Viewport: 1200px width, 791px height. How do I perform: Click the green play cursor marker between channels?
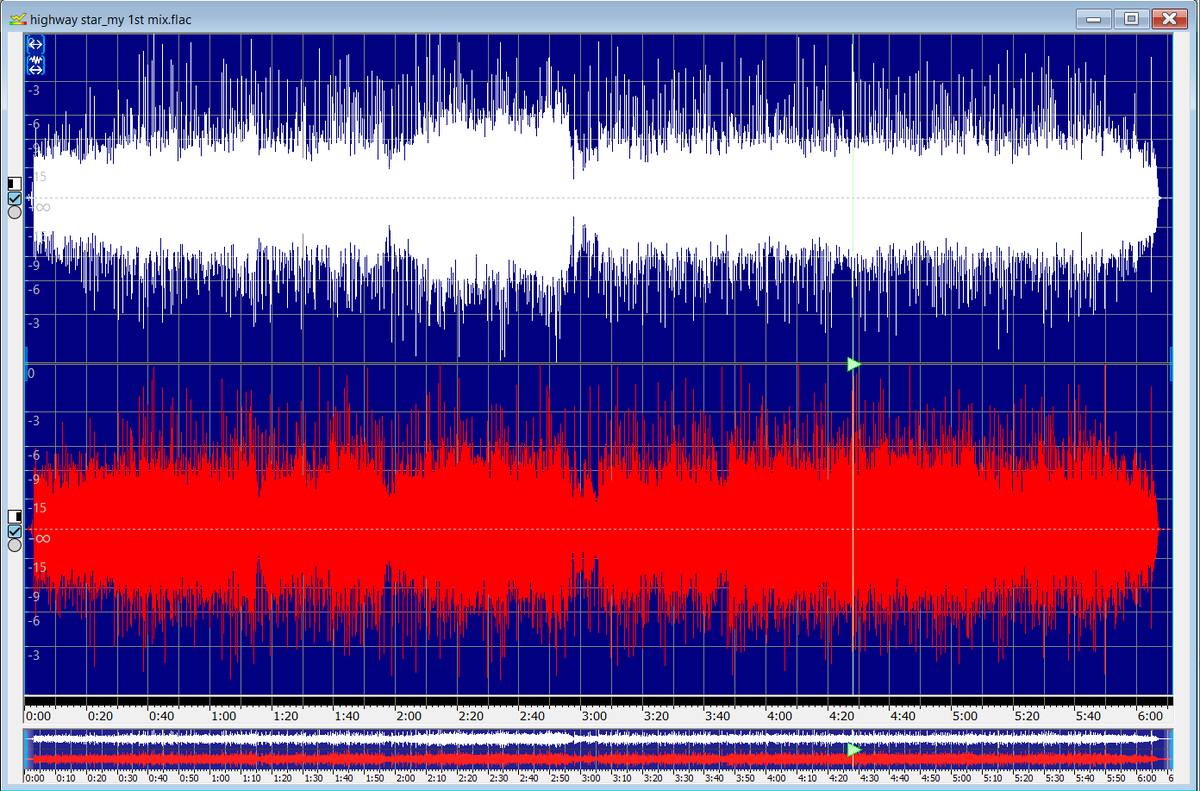[x=853, y=364]
